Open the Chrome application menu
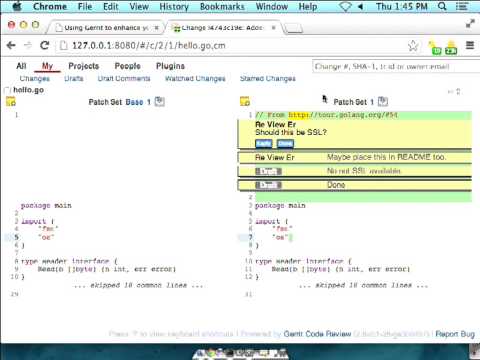This screenshot has height=360, width=480. coord(50,6)
